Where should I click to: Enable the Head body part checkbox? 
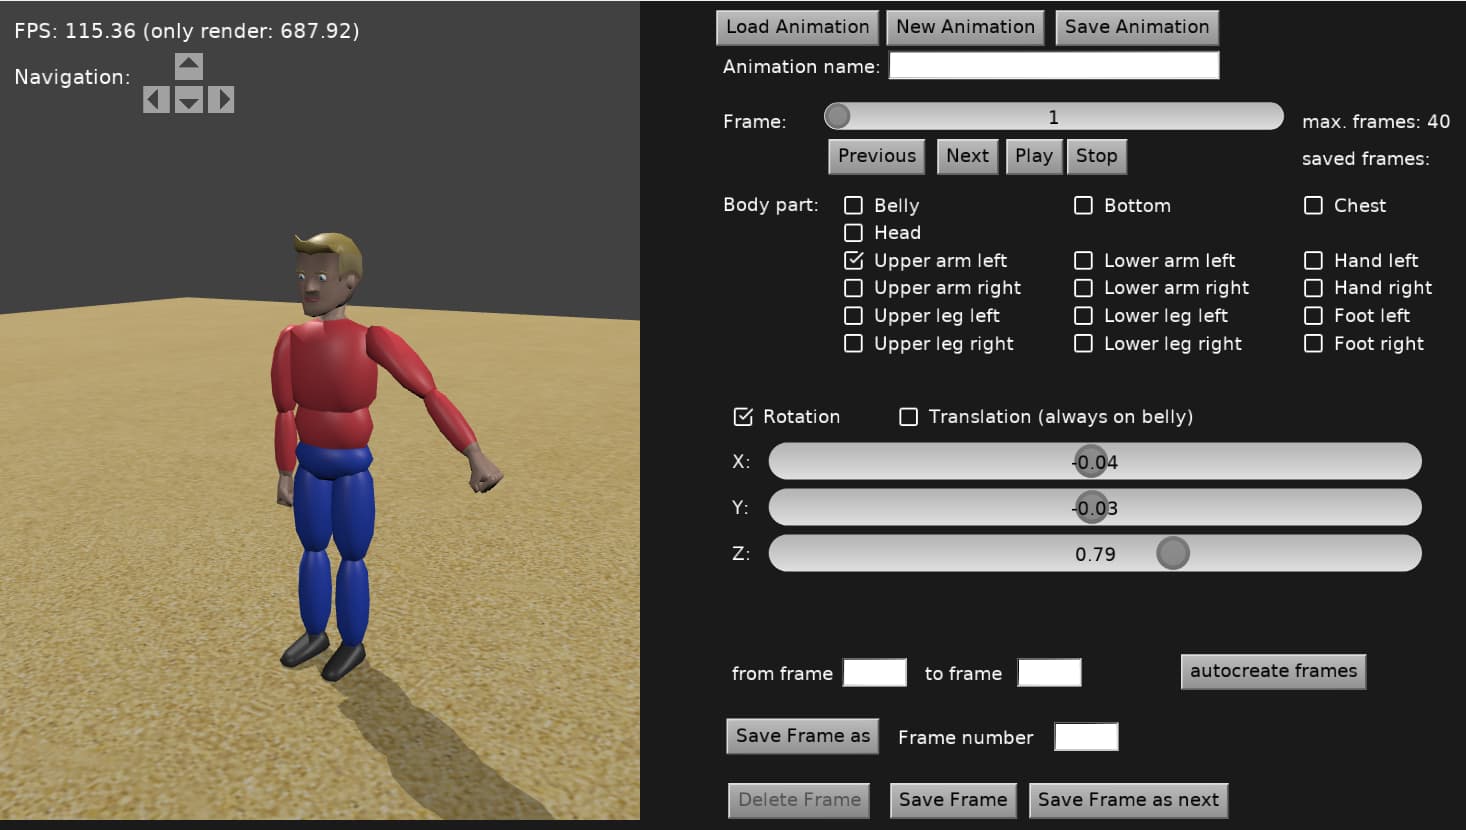point(853,232)
